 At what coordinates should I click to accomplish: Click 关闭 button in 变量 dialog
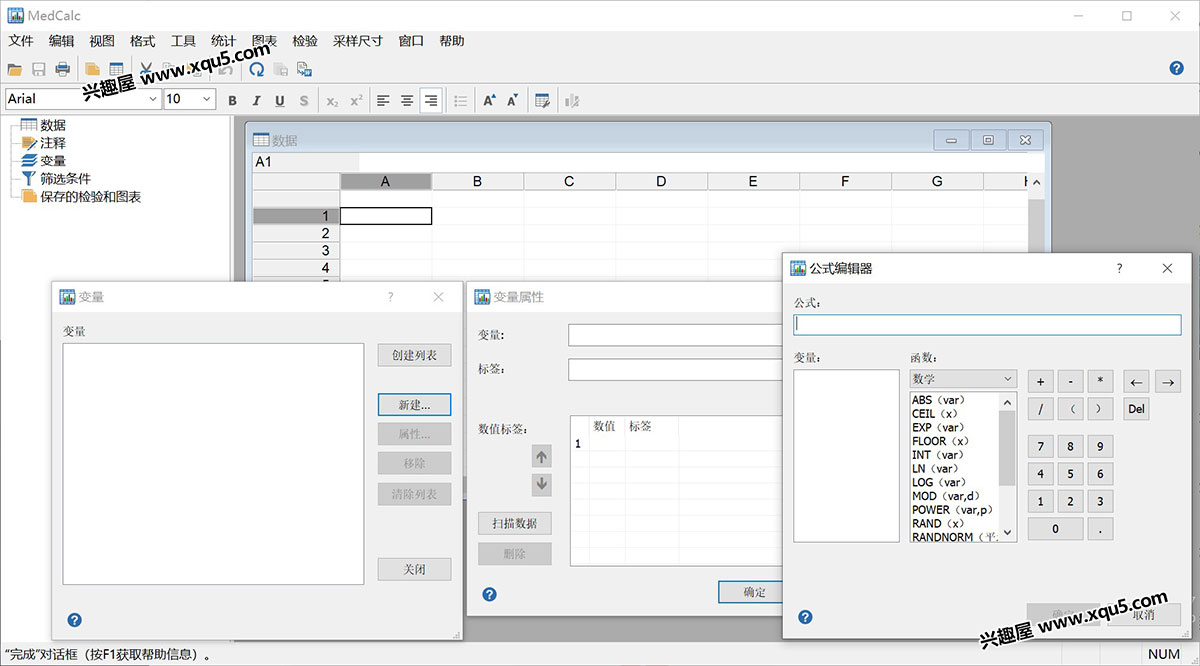coord(415,569)
